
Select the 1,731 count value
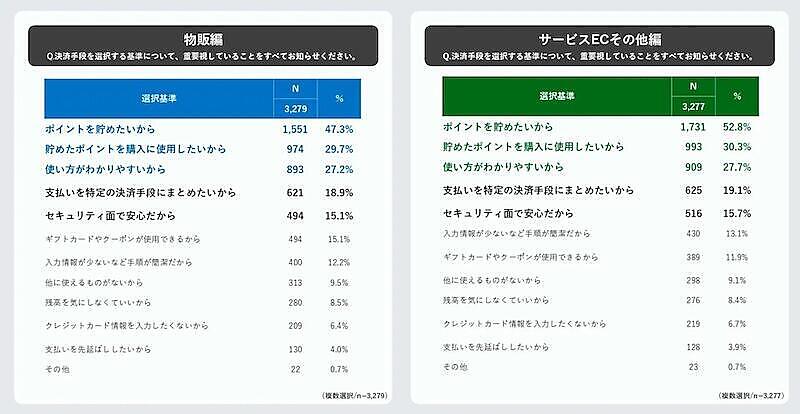click(692, 127)
